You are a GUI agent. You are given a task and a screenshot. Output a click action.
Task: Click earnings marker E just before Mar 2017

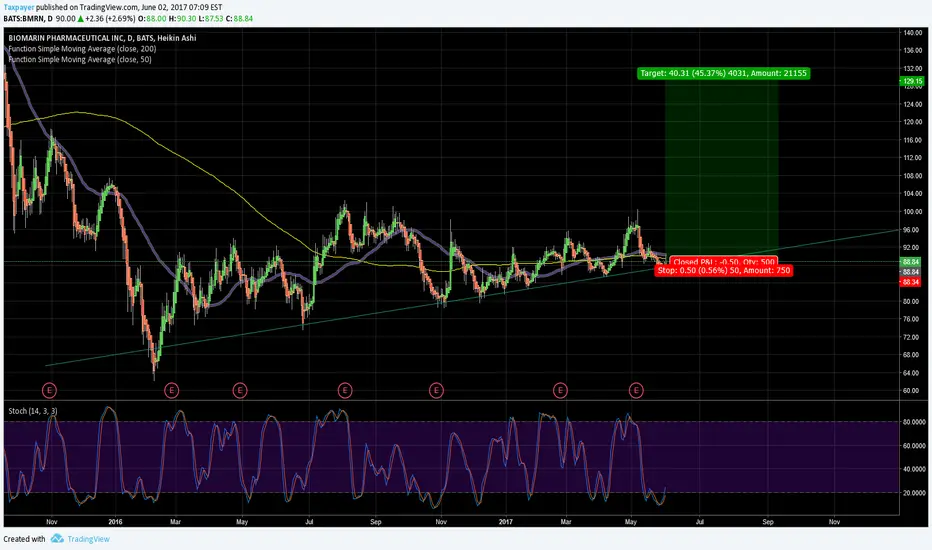560,391
